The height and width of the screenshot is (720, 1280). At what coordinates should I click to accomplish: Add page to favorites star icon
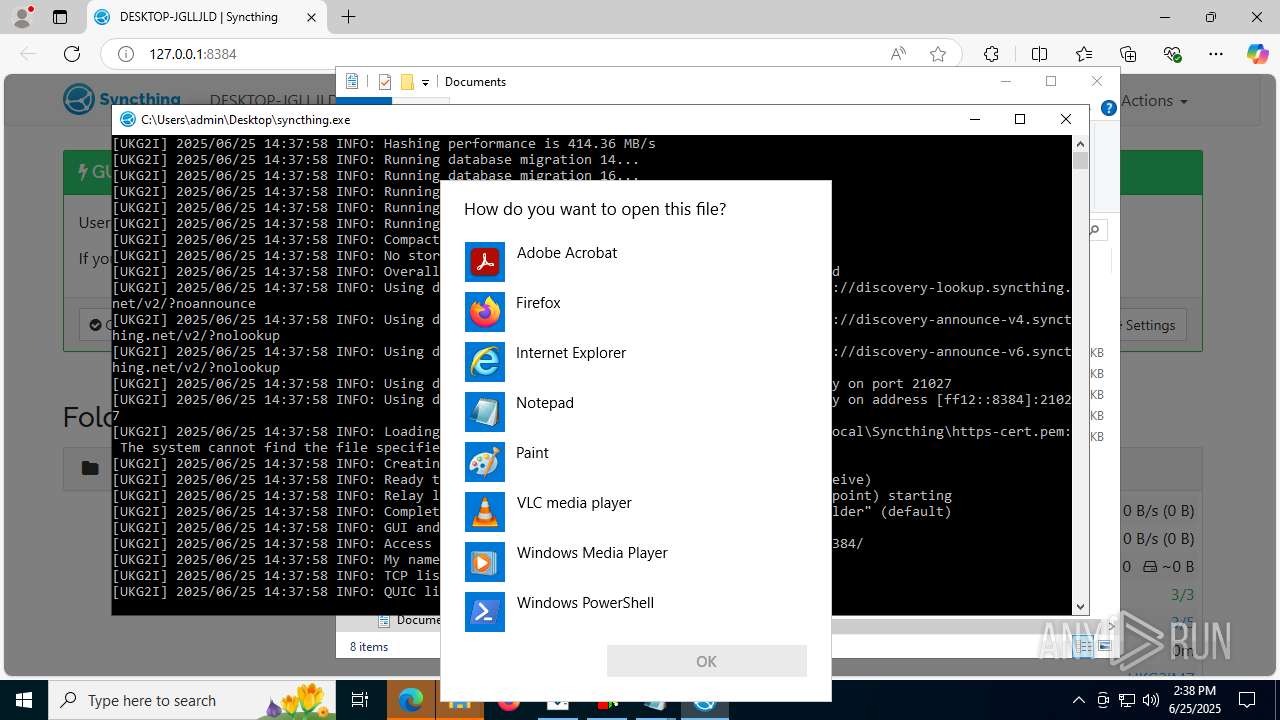938,54
